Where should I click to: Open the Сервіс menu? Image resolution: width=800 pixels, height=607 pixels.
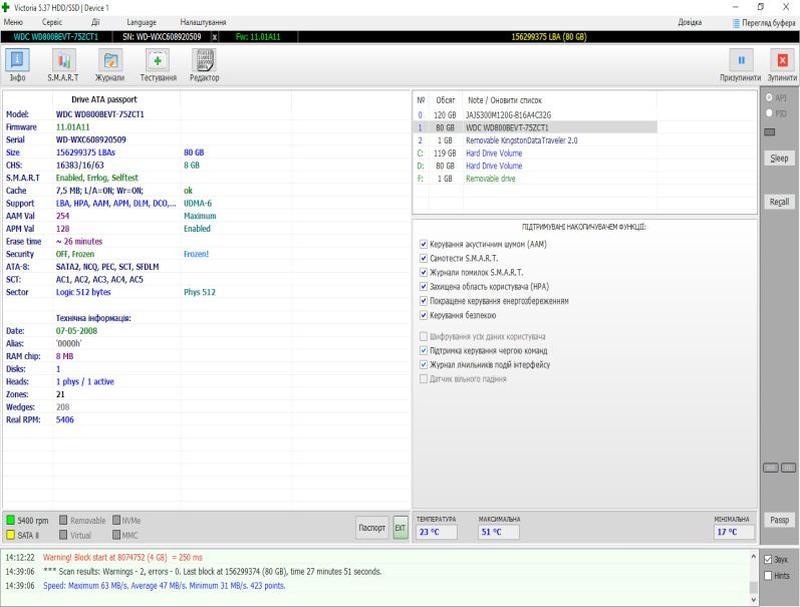click(52, 22)
